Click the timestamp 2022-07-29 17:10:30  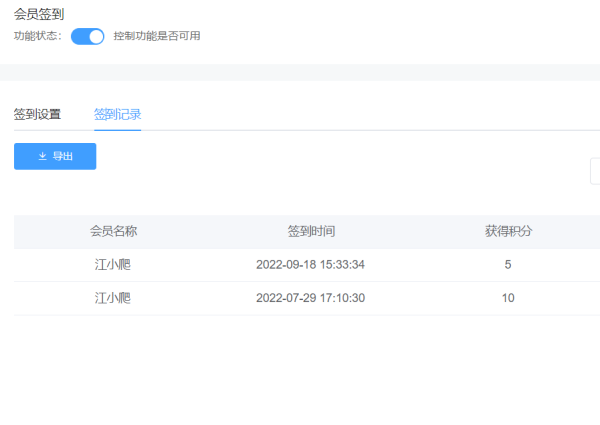tap(310, 298)
